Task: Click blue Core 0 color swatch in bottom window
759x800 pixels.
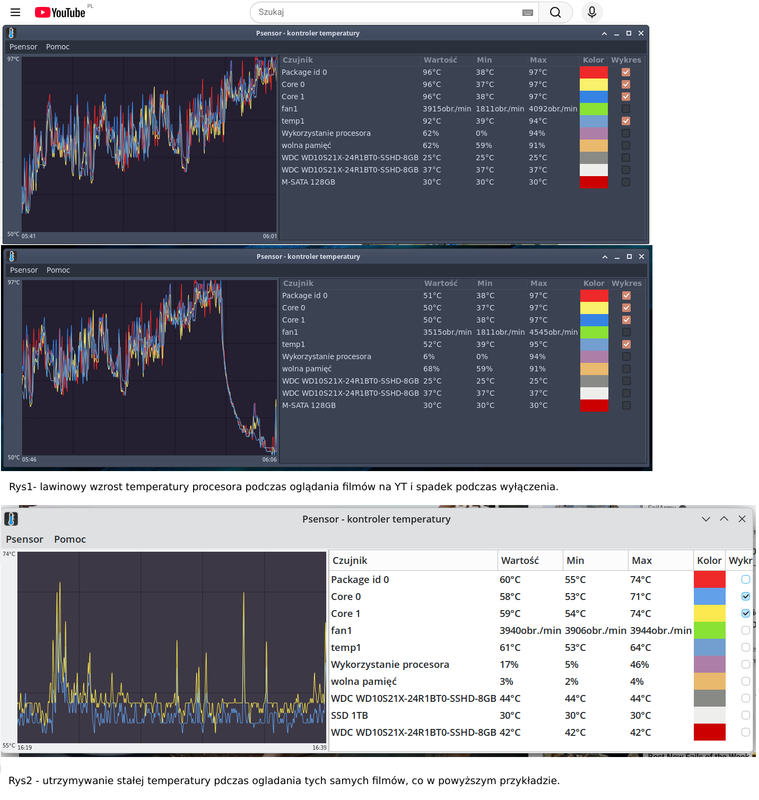Action: pyautogui.click(x=710, y=596)
